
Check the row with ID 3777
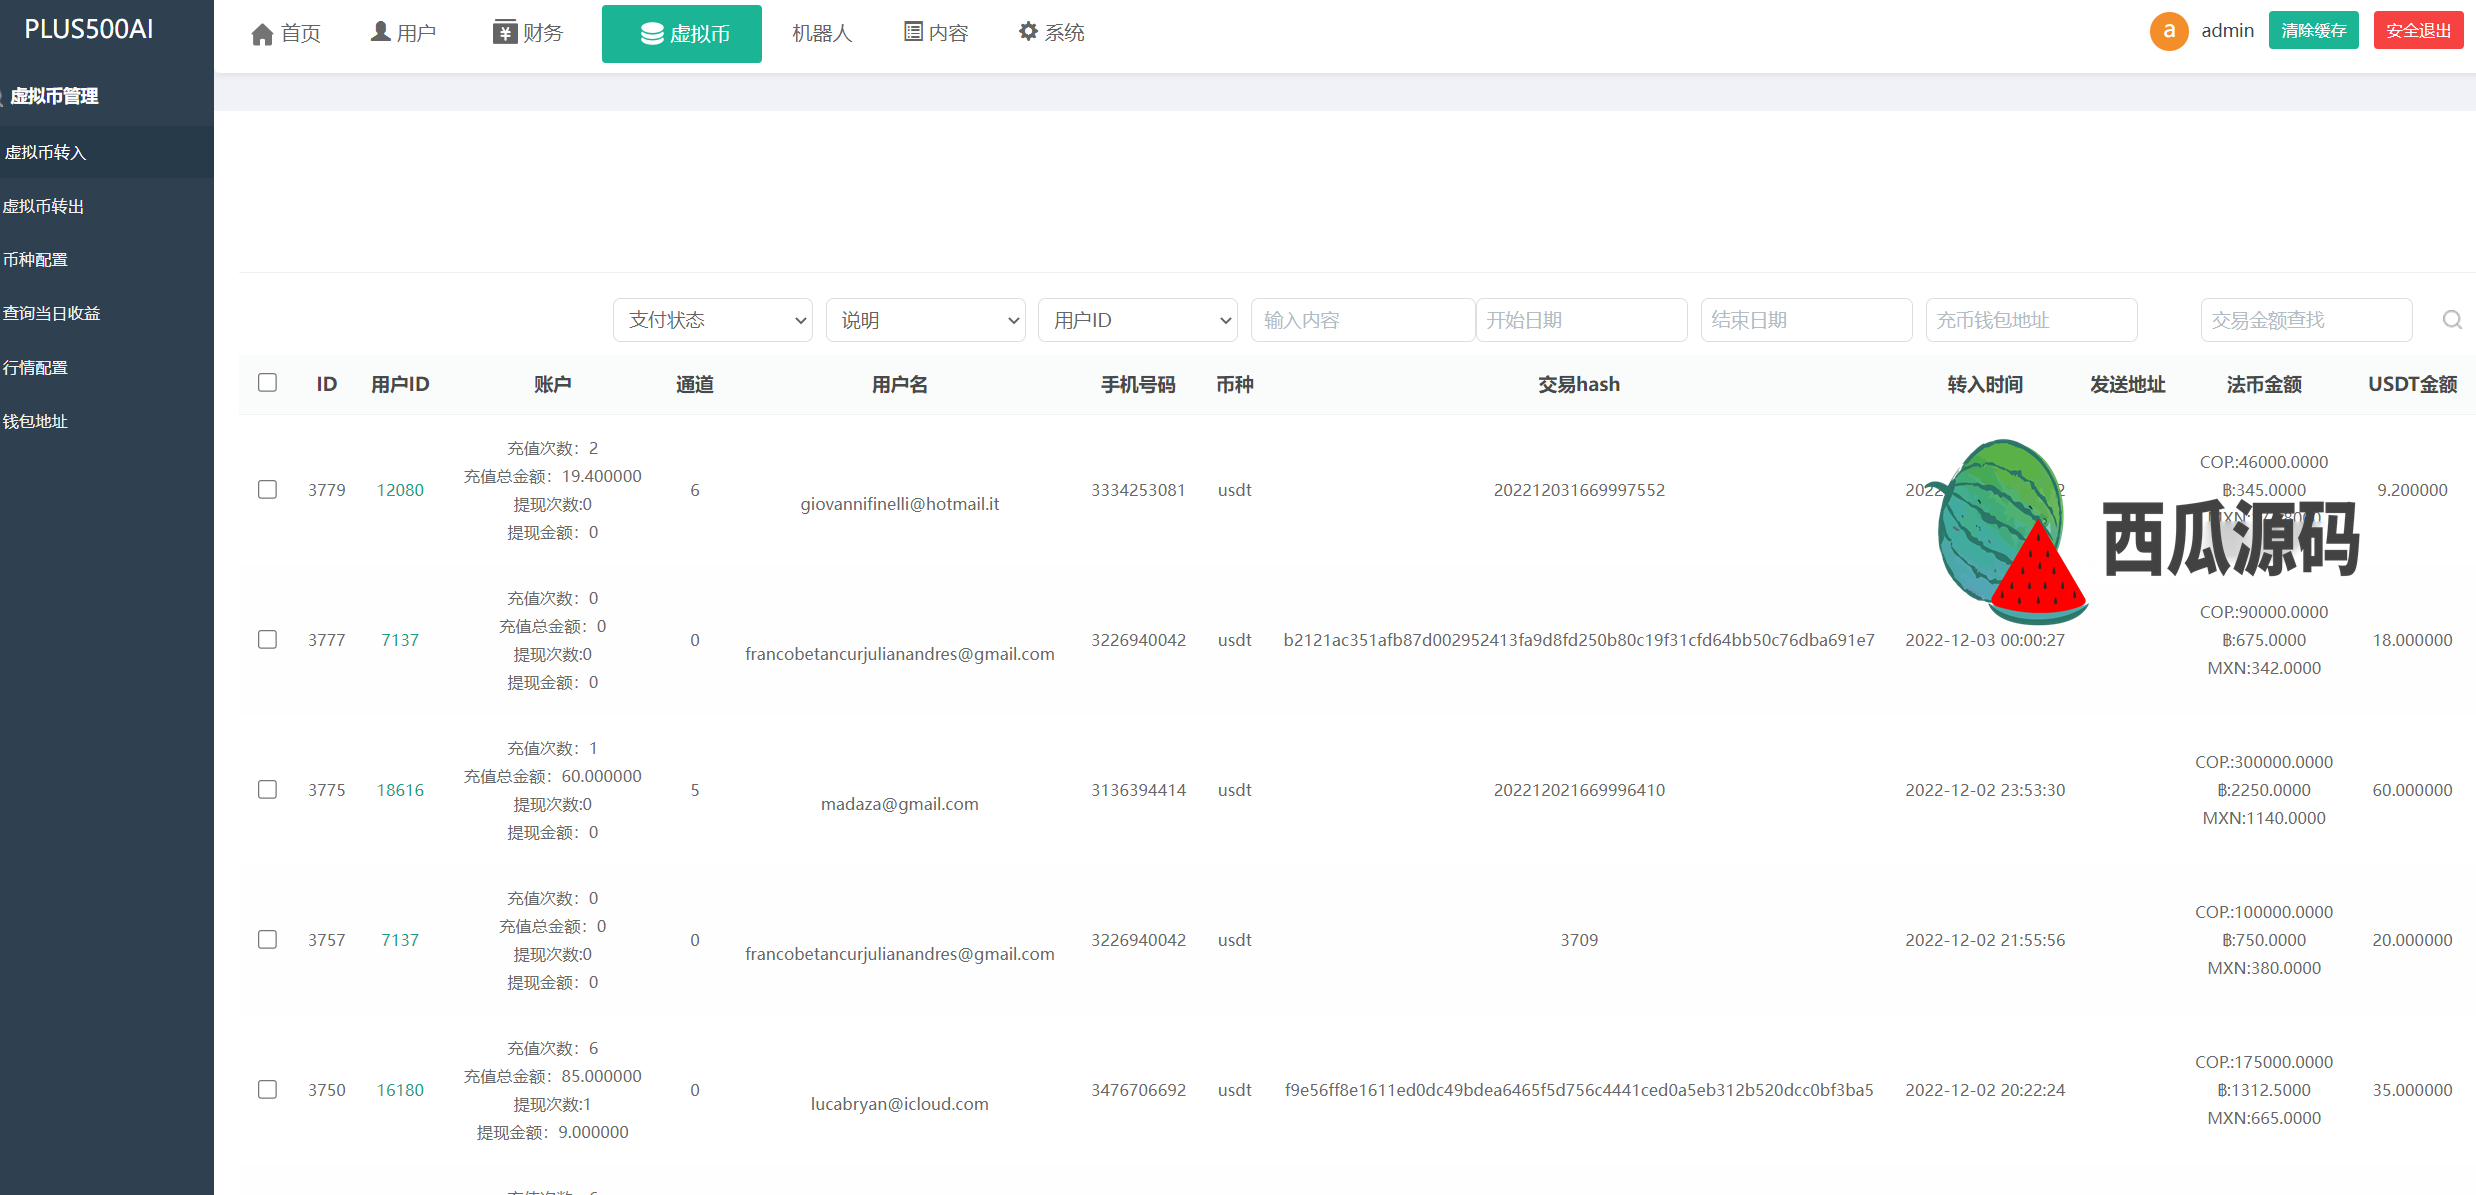267,639
